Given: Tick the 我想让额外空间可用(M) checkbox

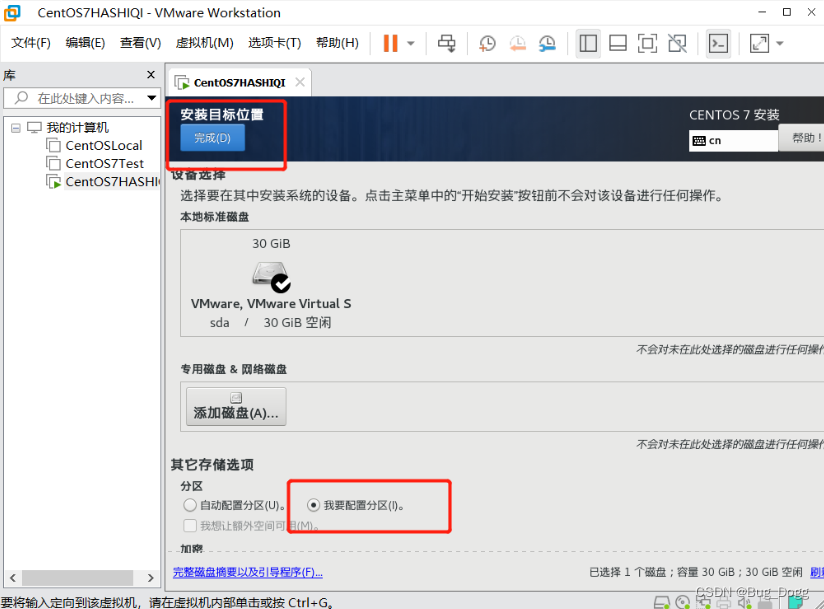Looking at the screenshot, I should click(190, 525).
